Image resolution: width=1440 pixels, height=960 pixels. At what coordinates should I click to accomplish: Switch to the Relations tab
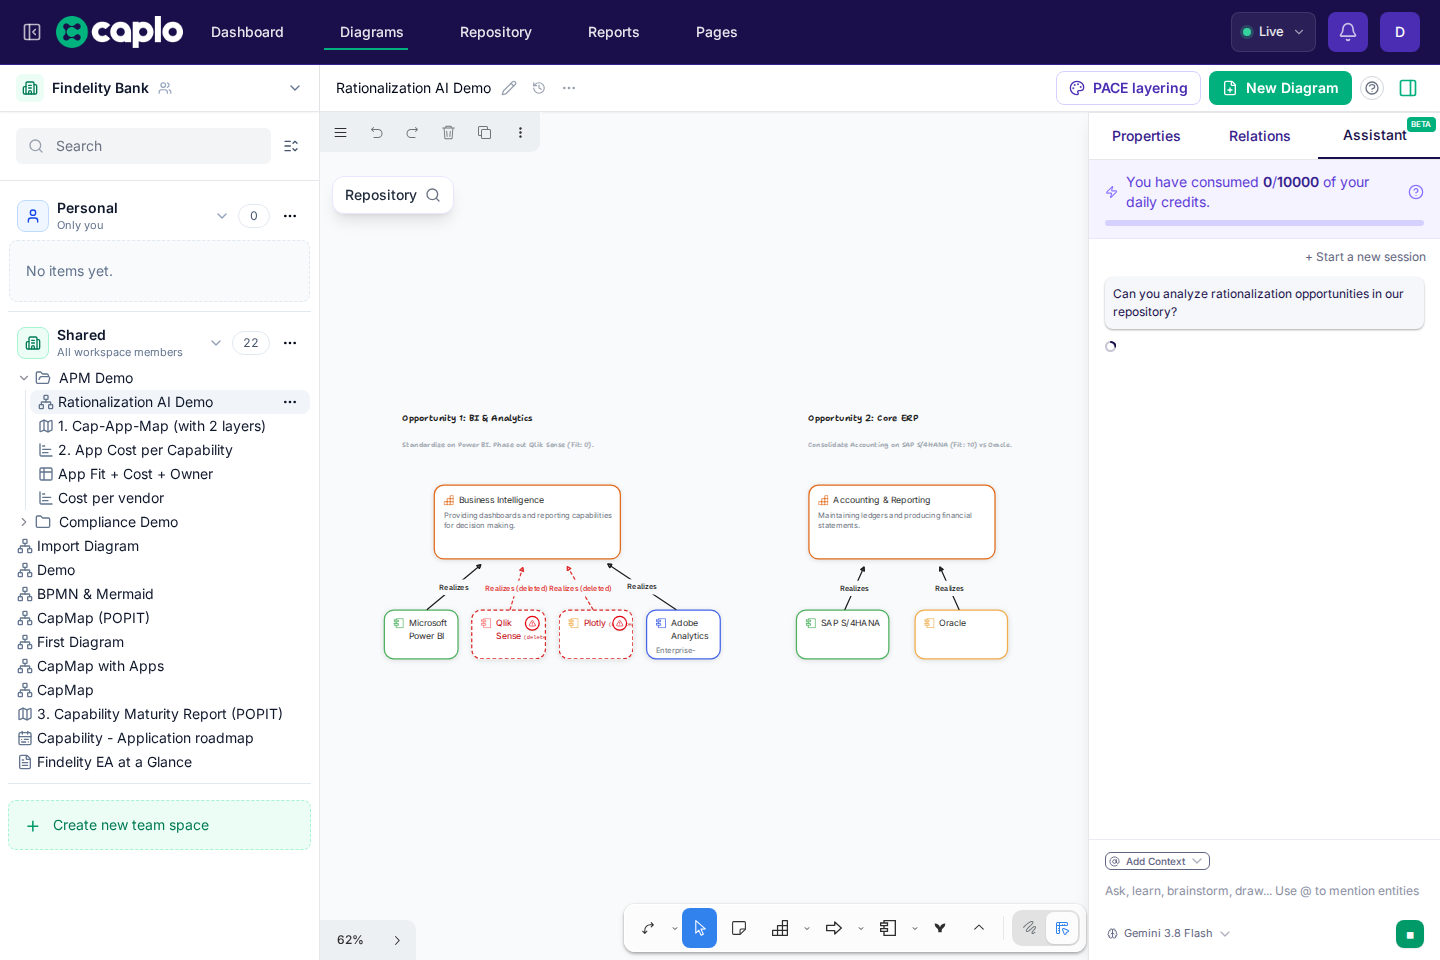(x=1260, y=136)
